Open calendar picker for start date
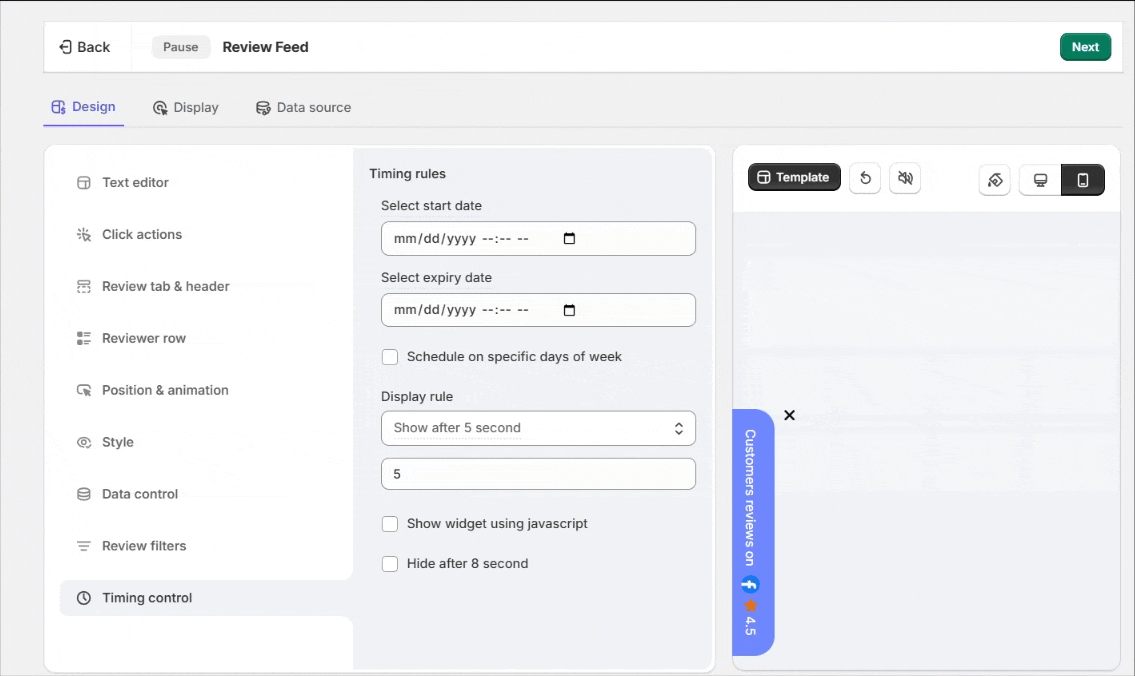 (x=570, y=239)
